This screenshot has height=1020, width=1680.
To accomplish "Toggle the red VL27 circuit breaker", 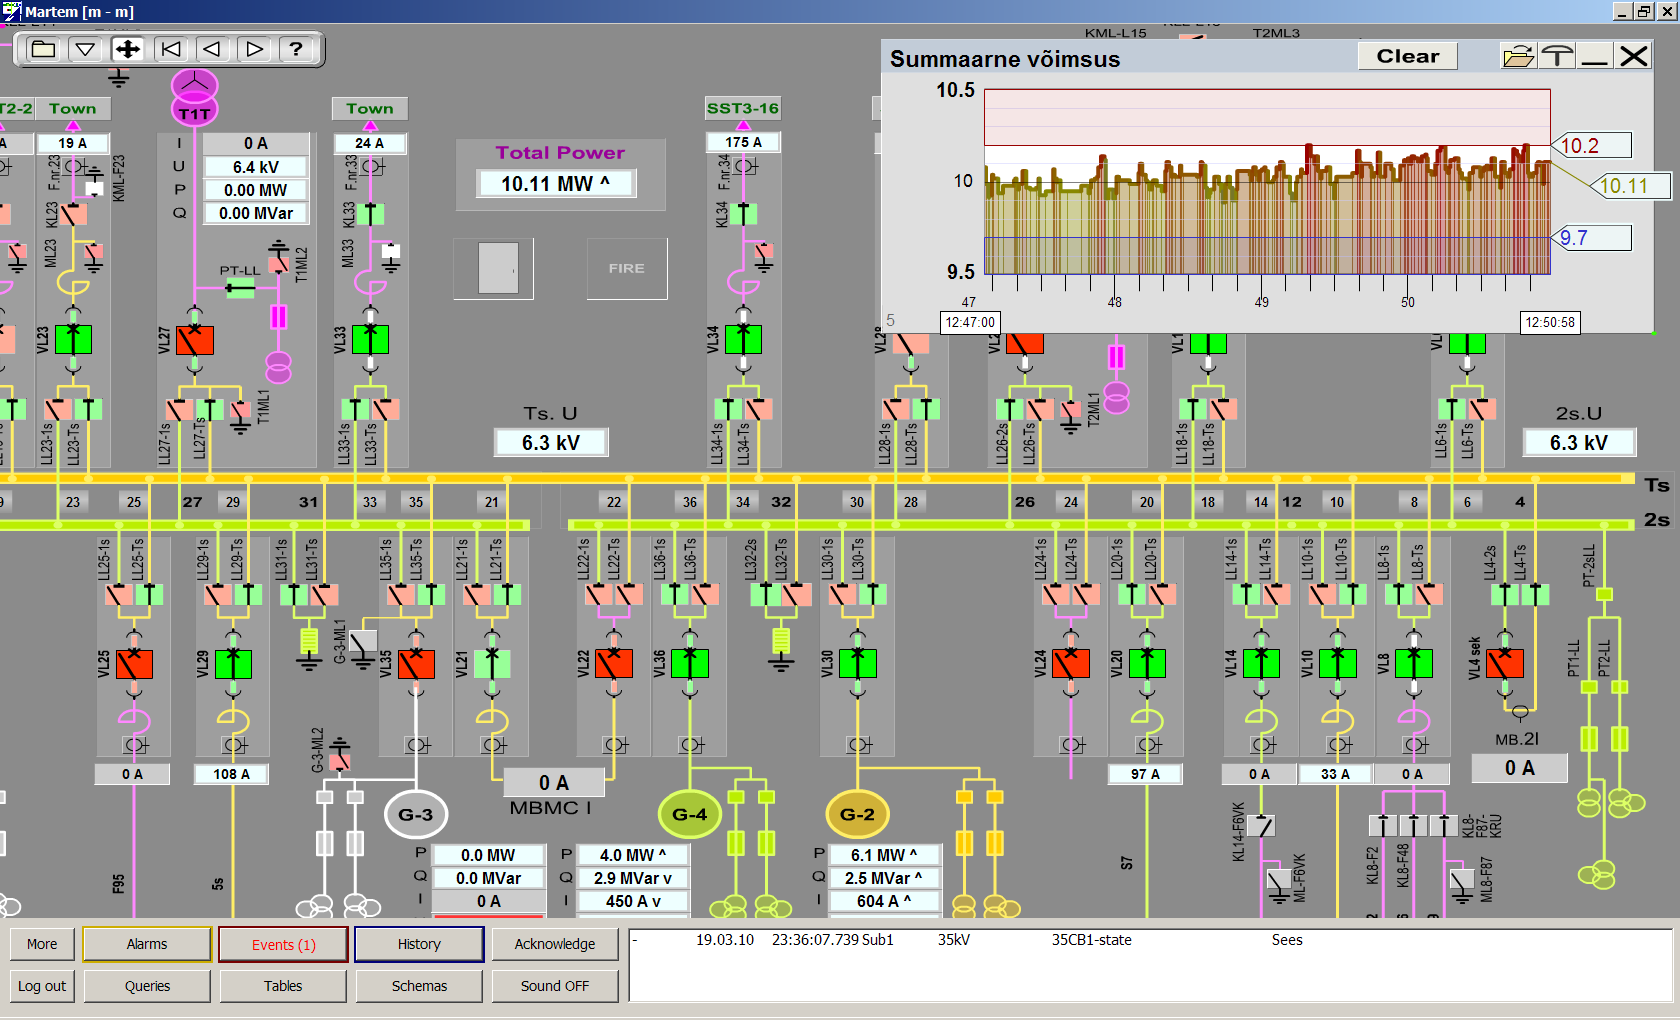I will [195, 340].
